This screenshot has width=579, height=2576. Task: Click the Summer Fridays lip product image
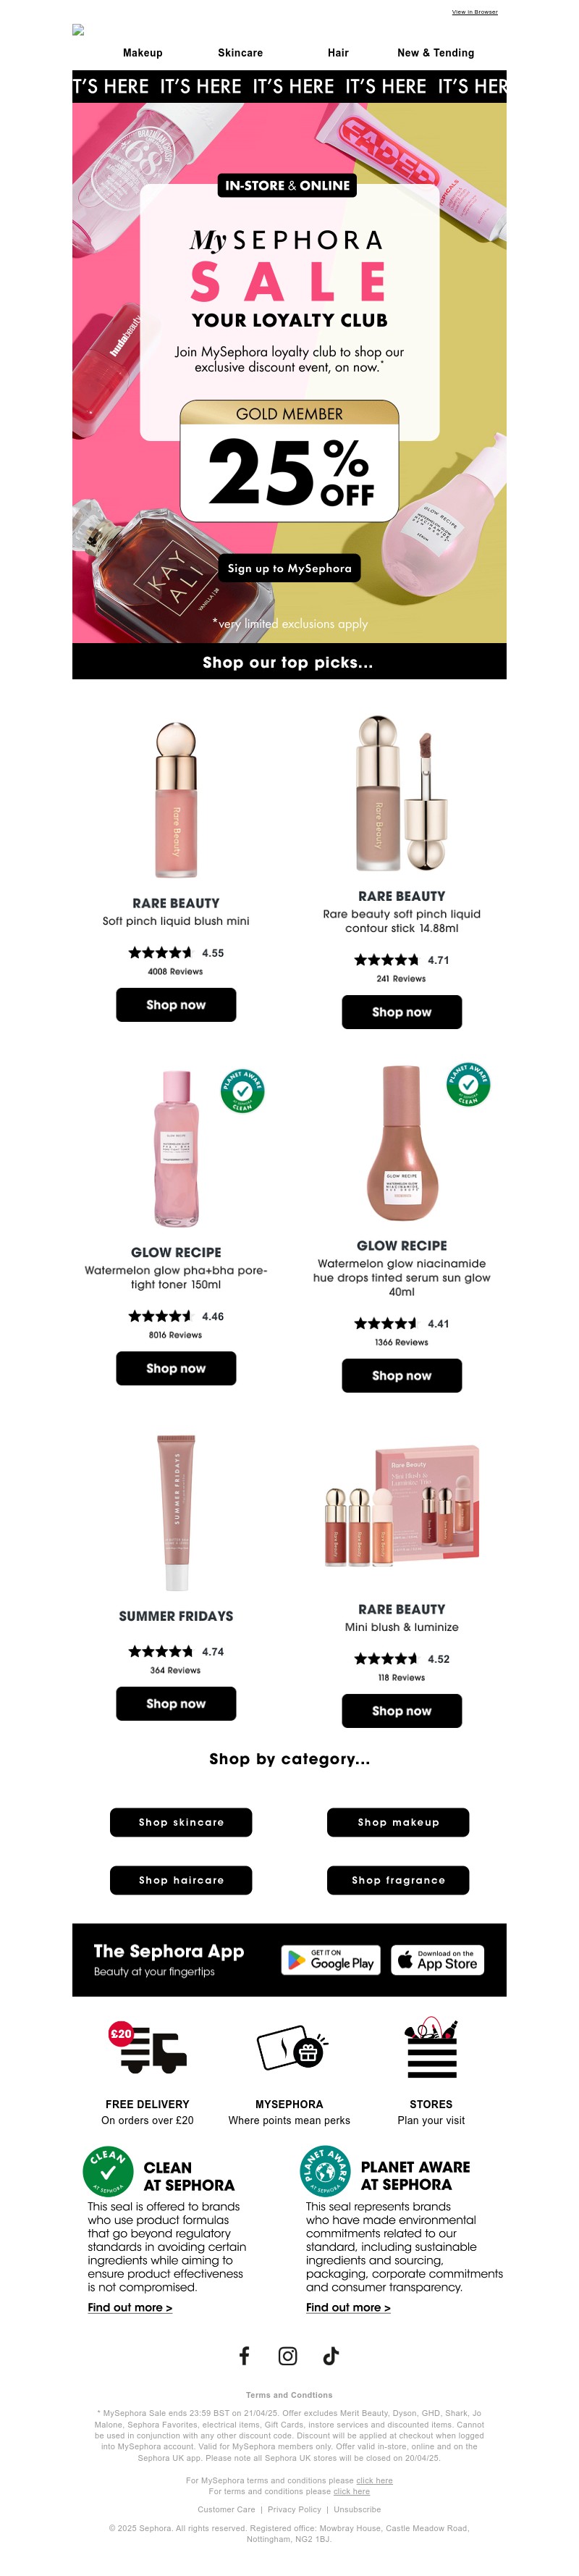[176, 1512]
